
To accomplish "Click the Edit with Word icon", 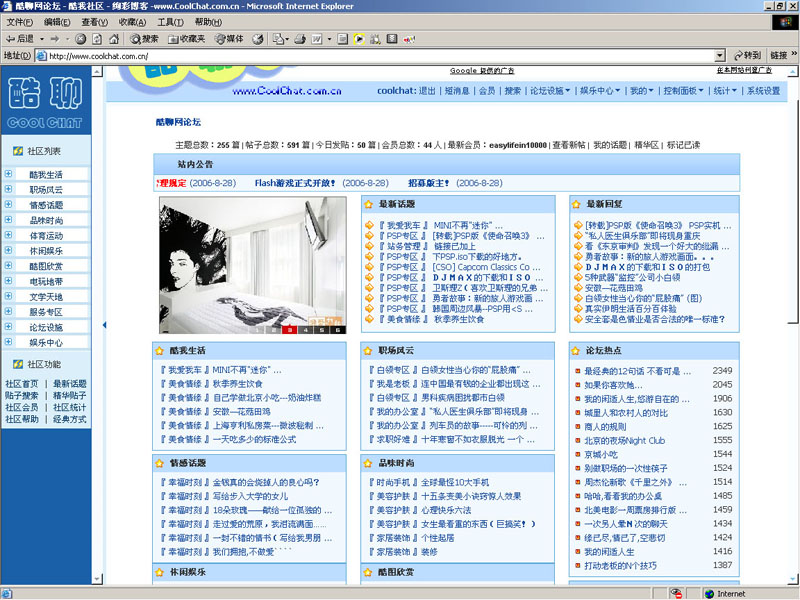I will pyautogui.click(x=317, y=39).
